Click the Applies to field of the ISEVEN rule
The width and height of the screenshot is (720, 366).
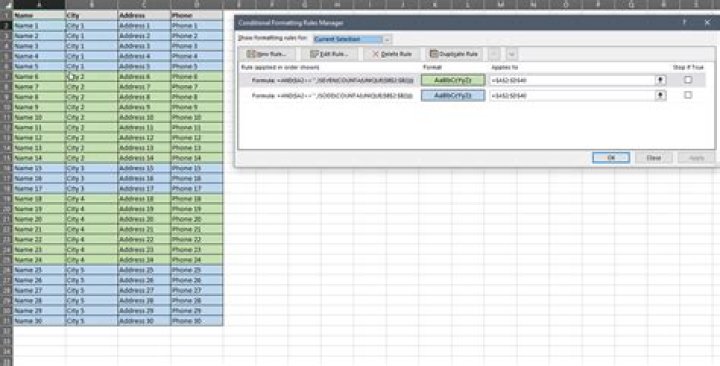click(x=572, y=80)
